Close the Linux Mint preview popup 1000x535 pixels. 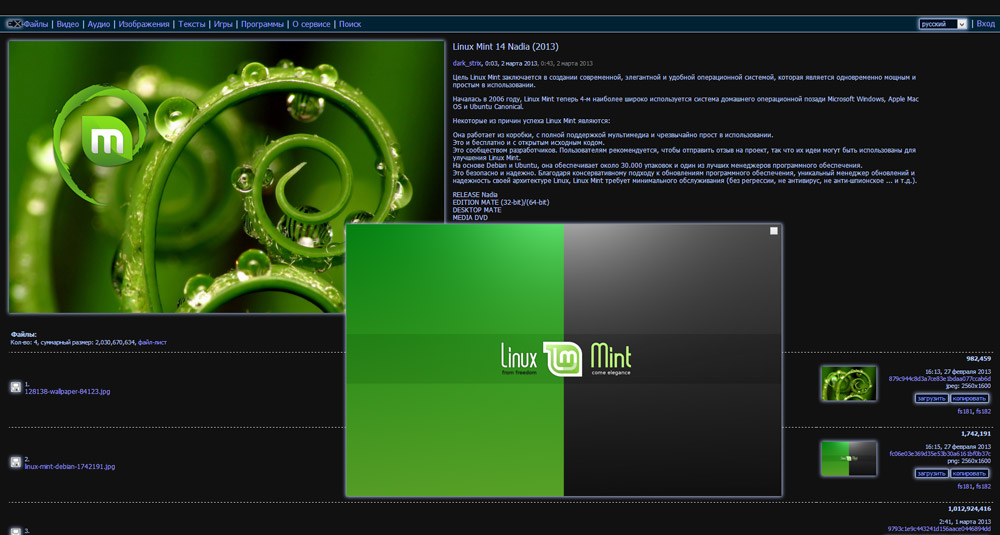[x=774, y=231]
